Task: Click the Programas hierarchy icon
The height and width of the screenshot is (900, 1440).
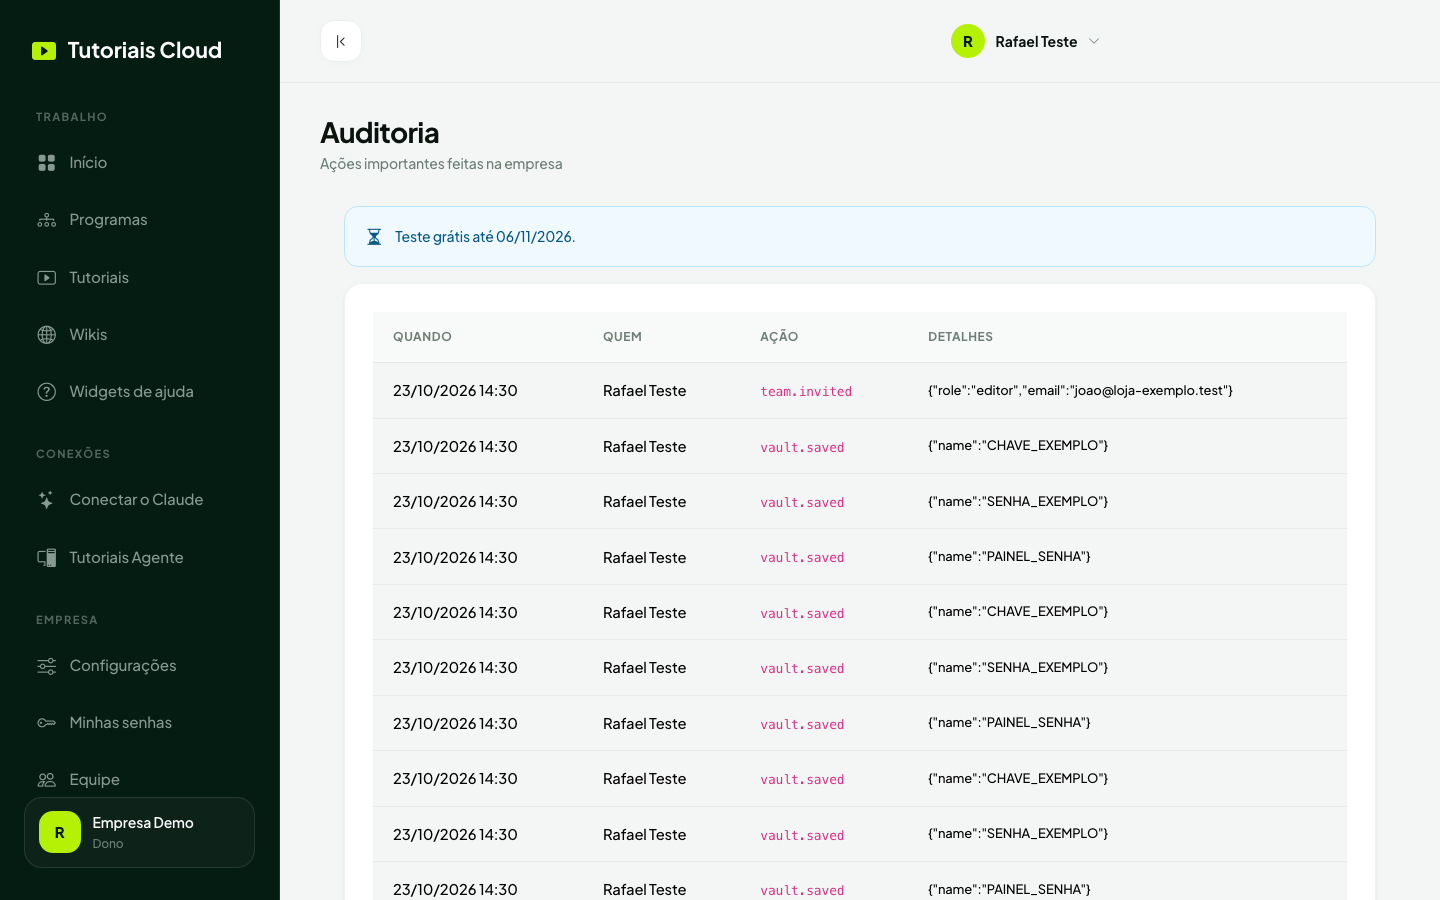Action: 47,220
